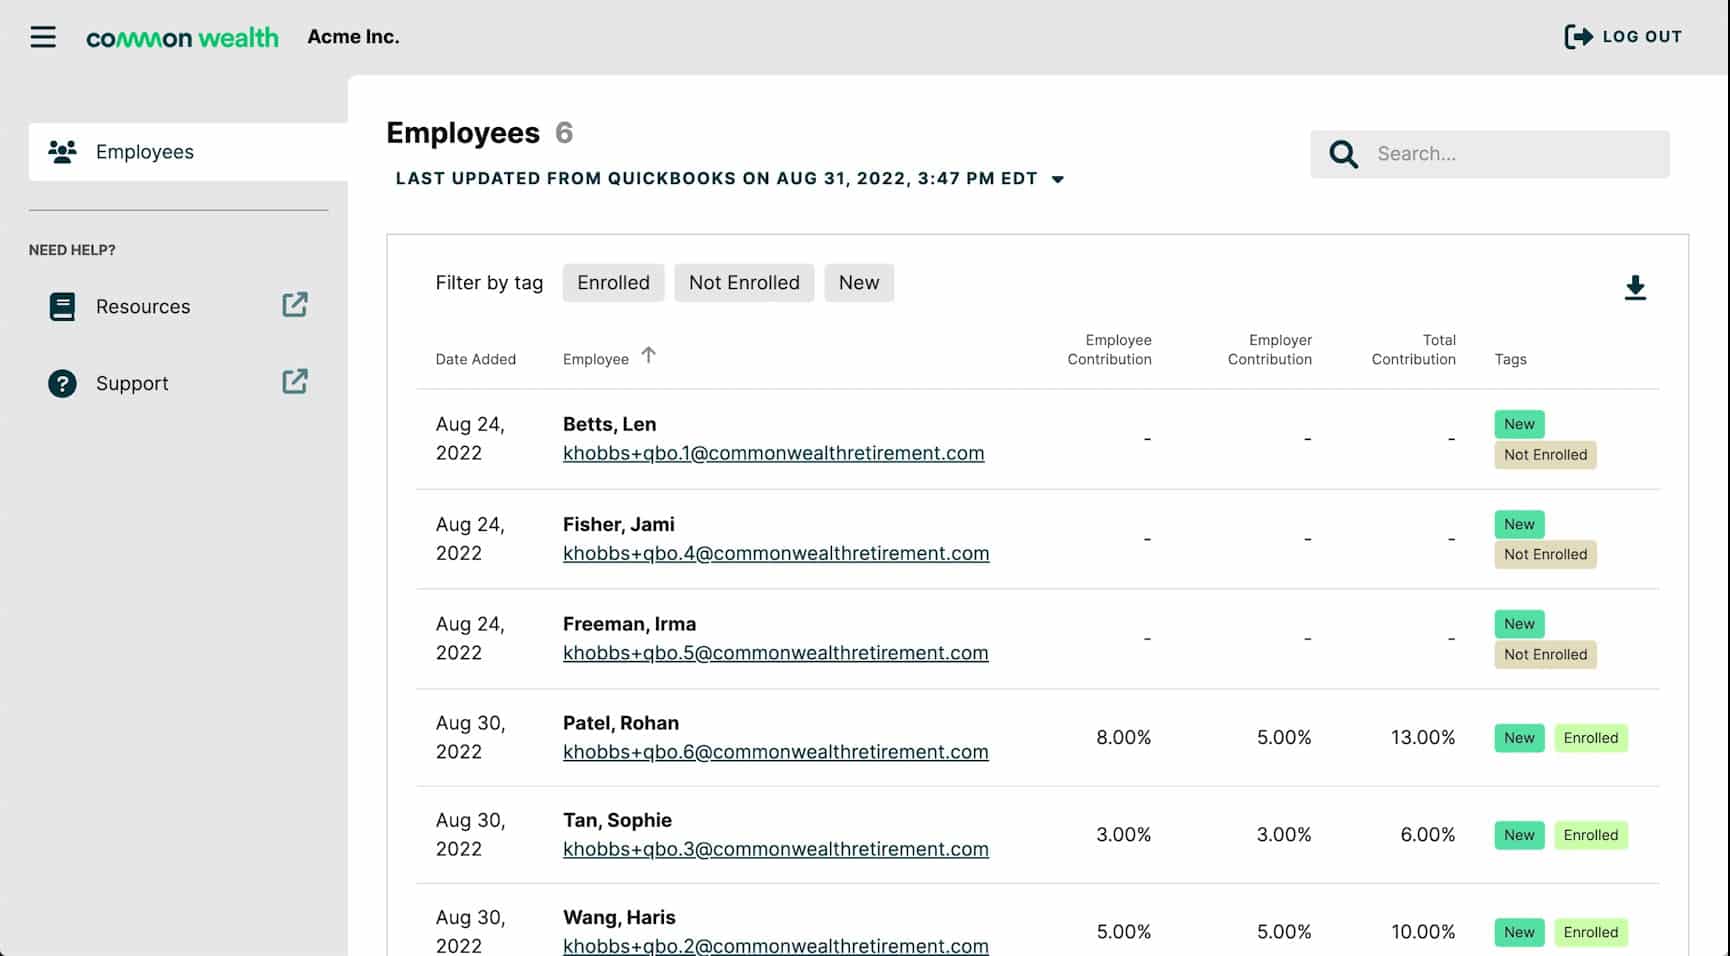The image size is (1730, 956).
Task: Click the Enrolled tag on Rohan Patel row
Action: 1591,738
